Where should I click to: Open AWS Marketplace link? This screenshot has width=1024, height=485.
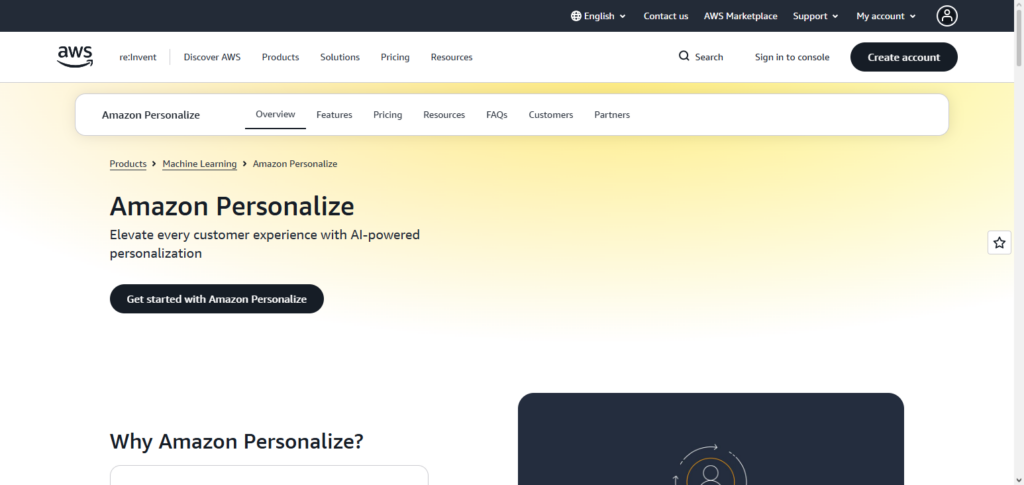pos(741,16)
